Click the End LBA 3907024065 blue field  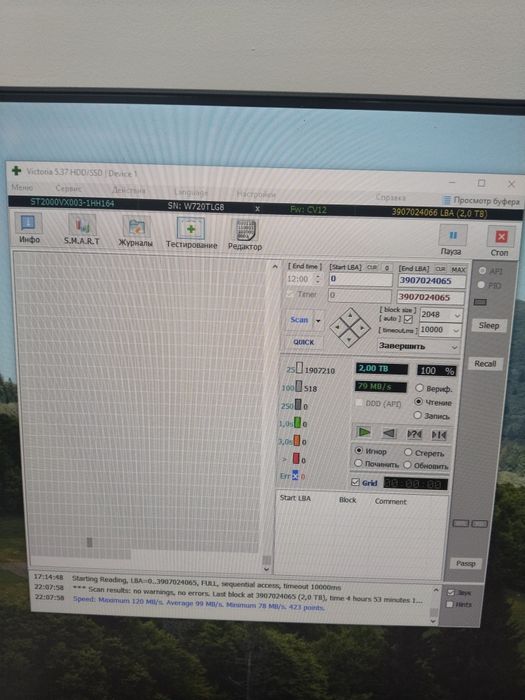[x=431, y=281]
